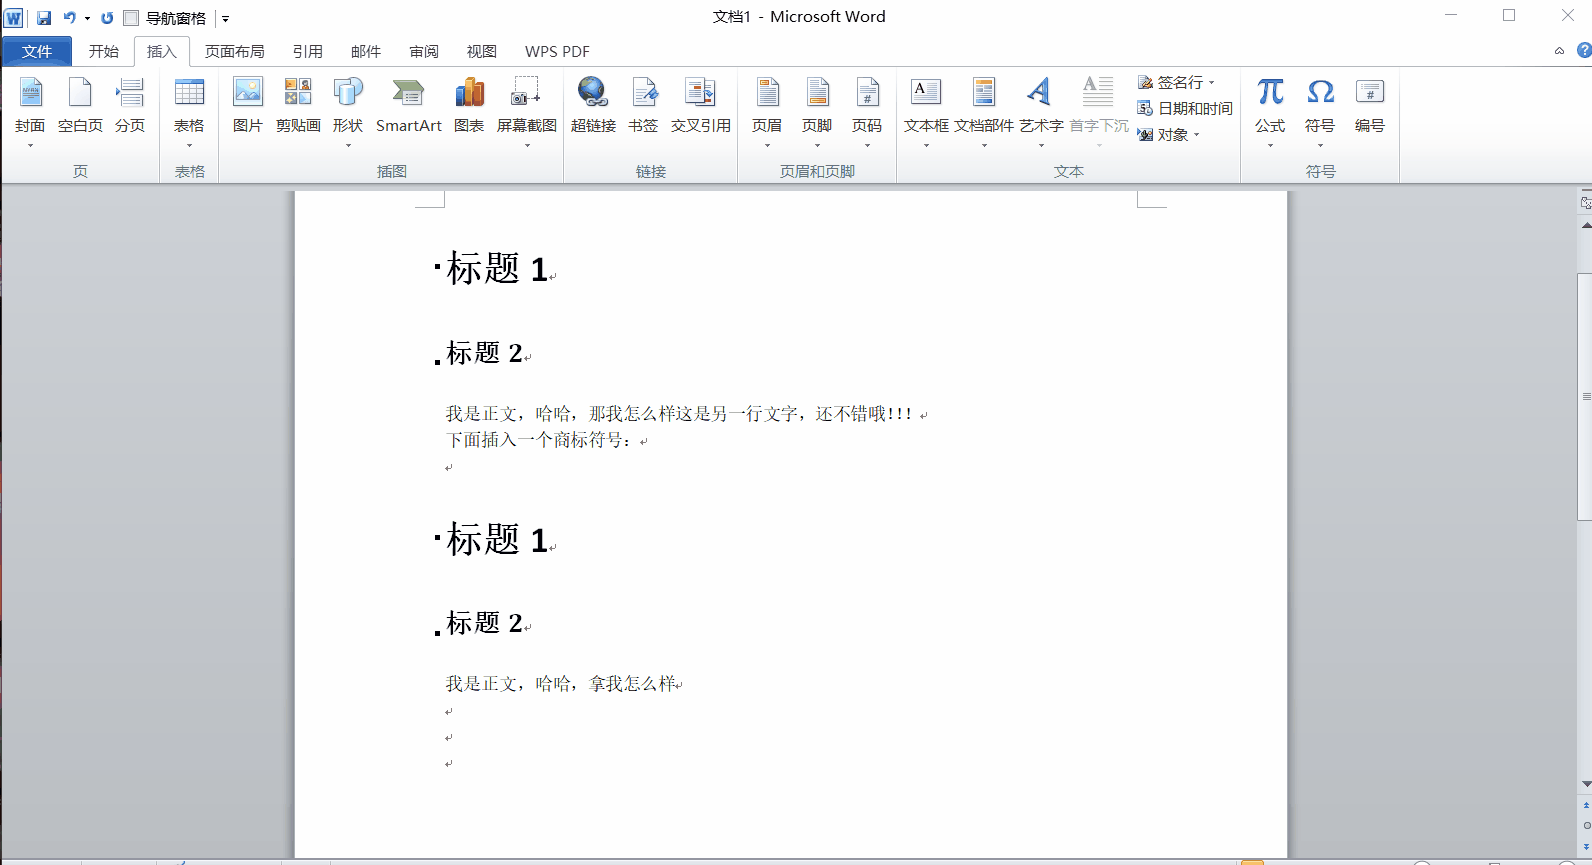Viewport: 1592px width, 865px height.
Task: Switch to the View (视图) tab
Action: (482, 51)
